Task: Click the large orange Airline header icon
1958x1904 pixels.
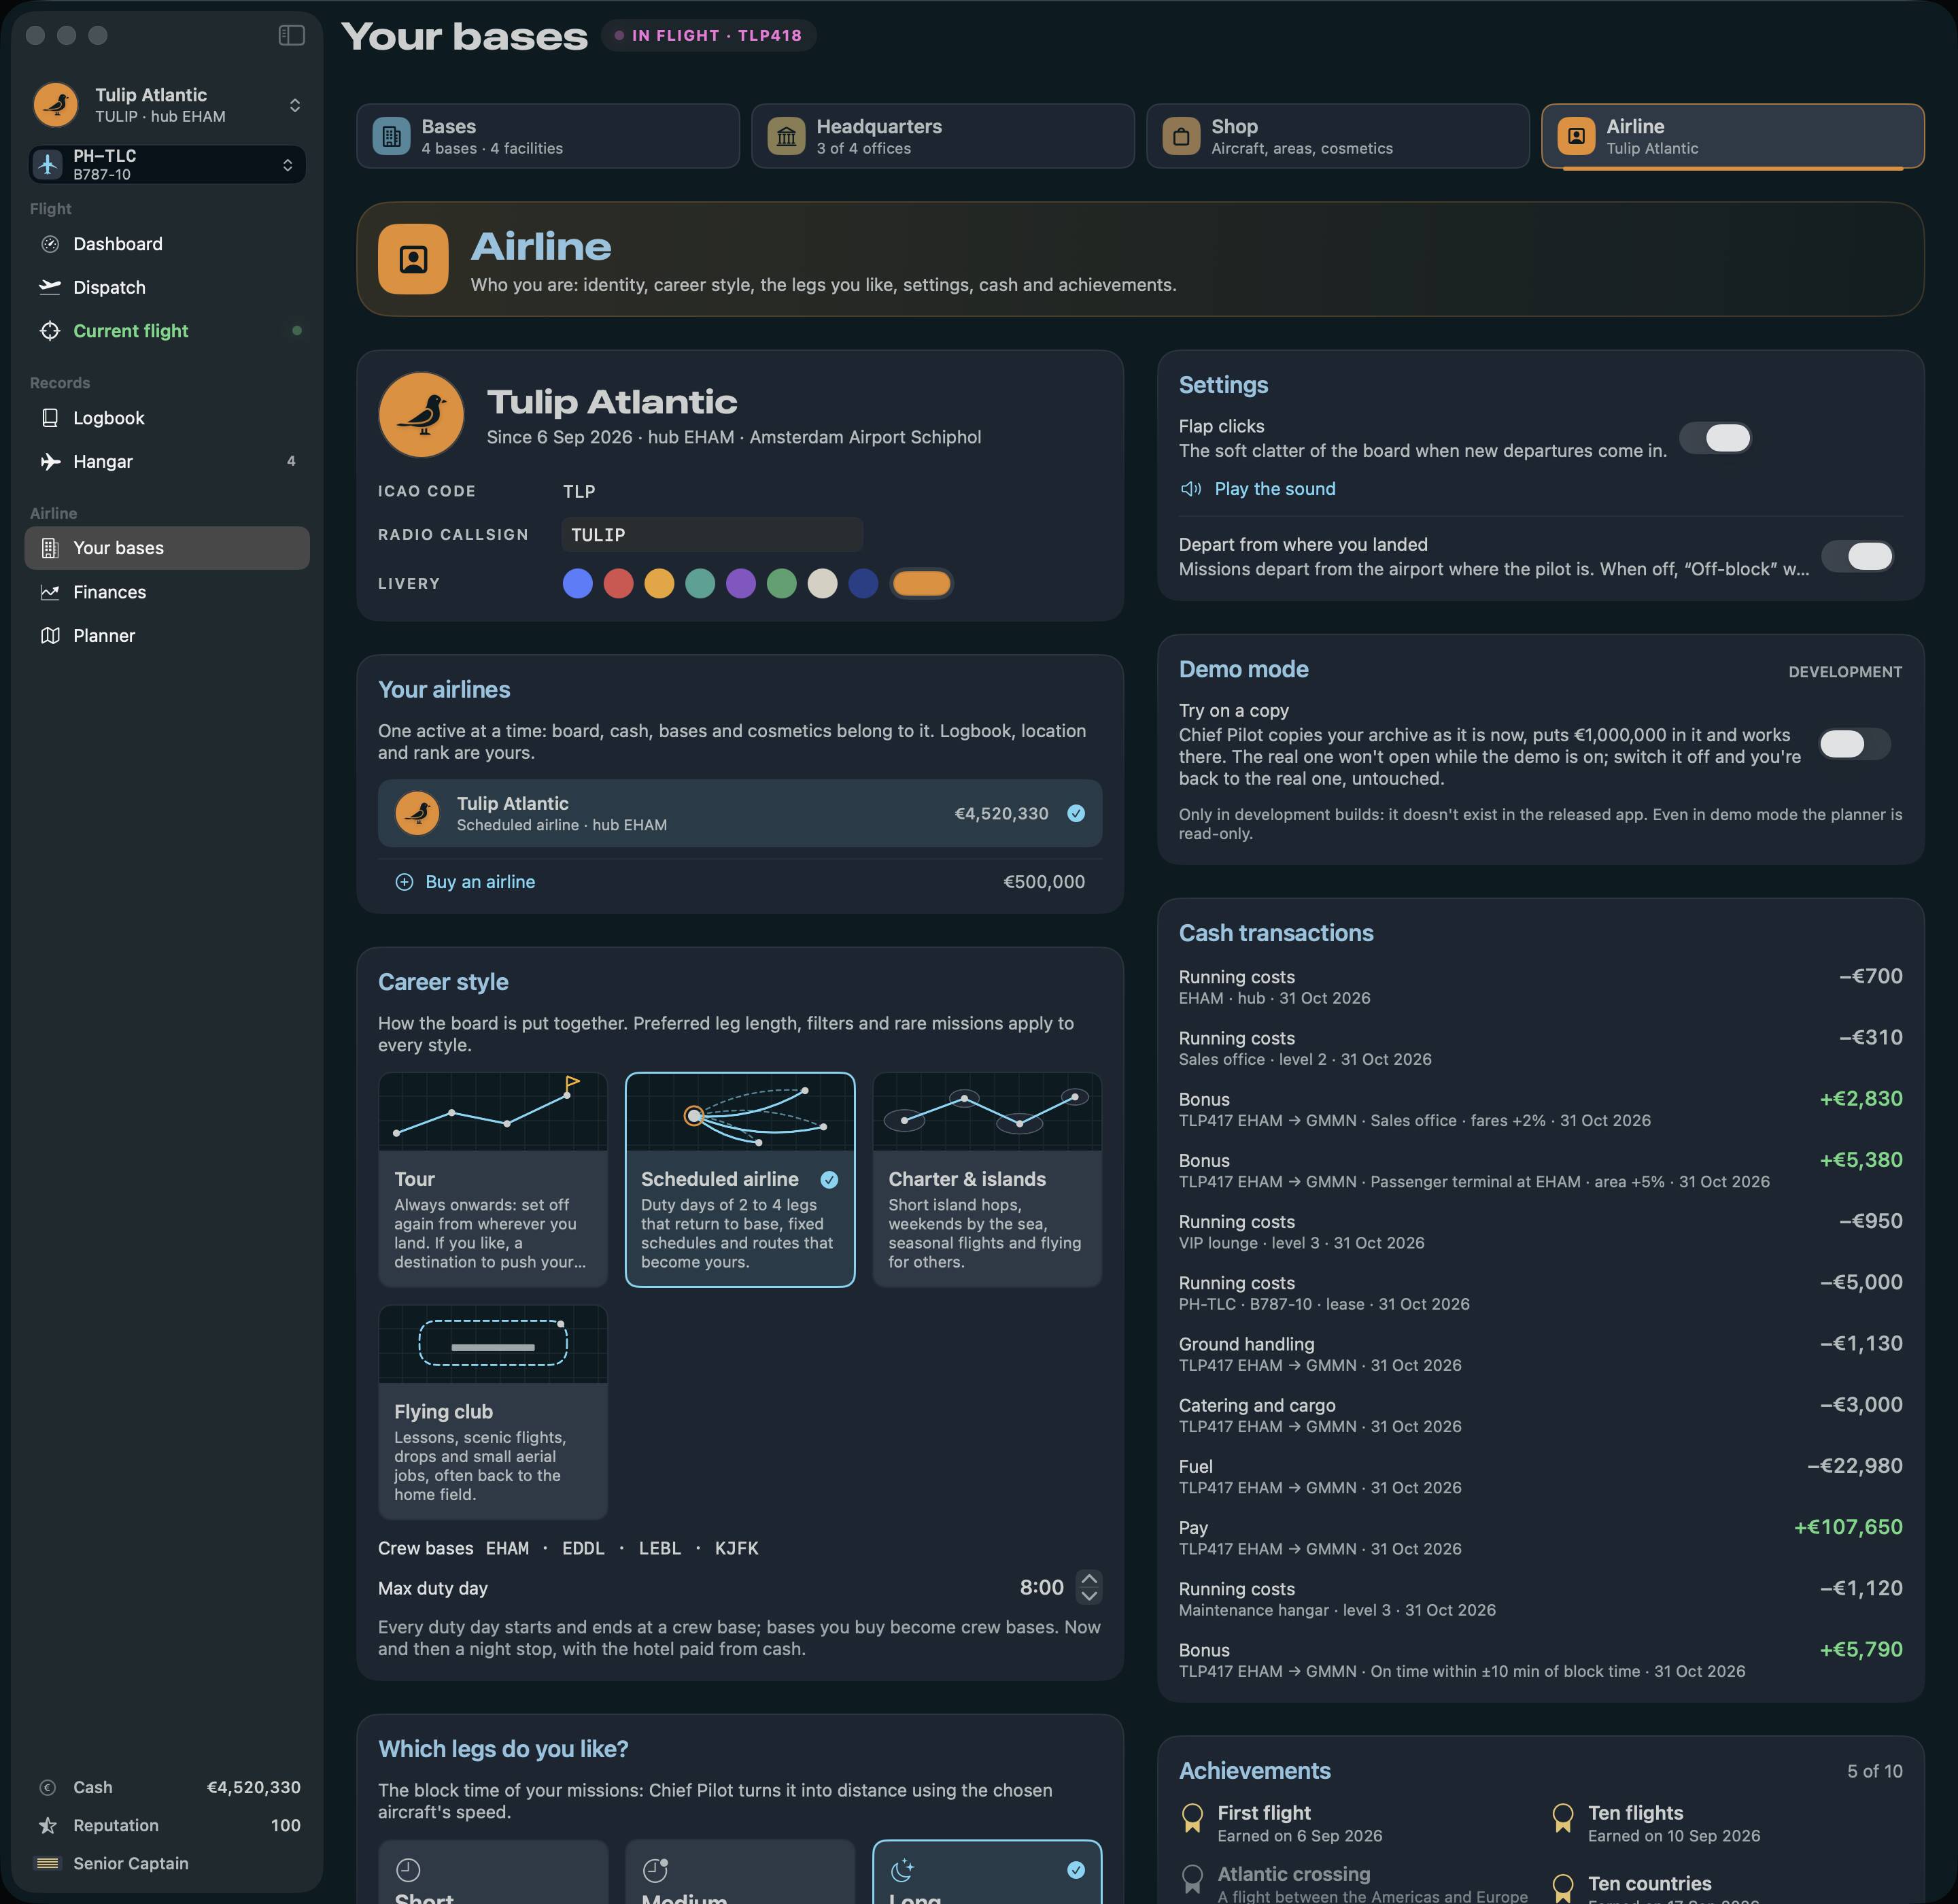Action: click(x=413, y=259)
